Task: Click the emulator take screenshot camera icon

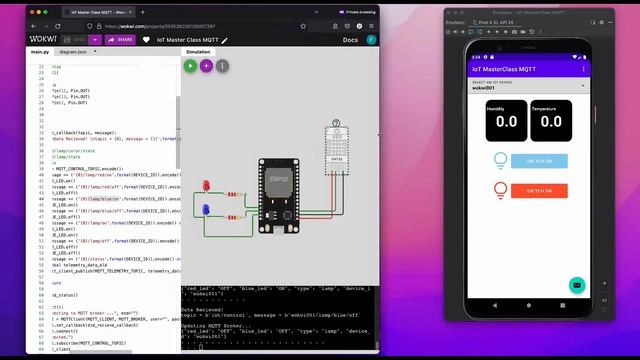Action: point(514,31)
